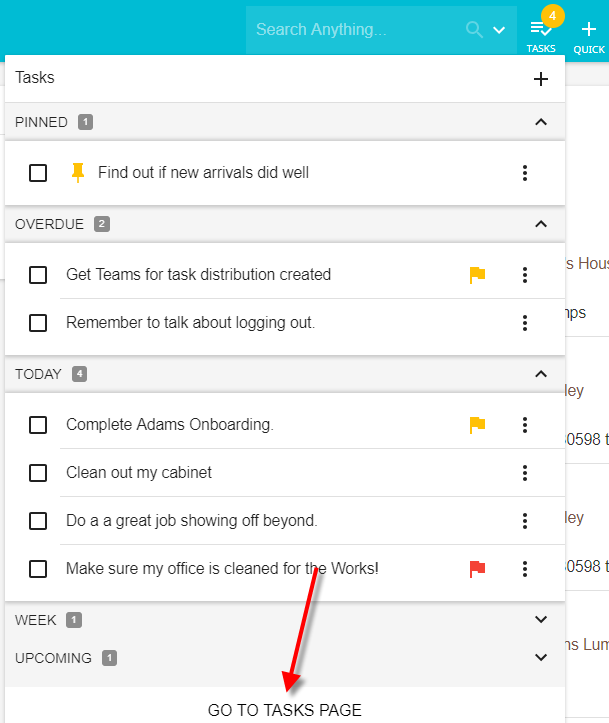Image resolution: width=609 pixels, height=723 pixels.
Task: Tick checkbox for 'Do a a great job' task
Action: point(38,521)
